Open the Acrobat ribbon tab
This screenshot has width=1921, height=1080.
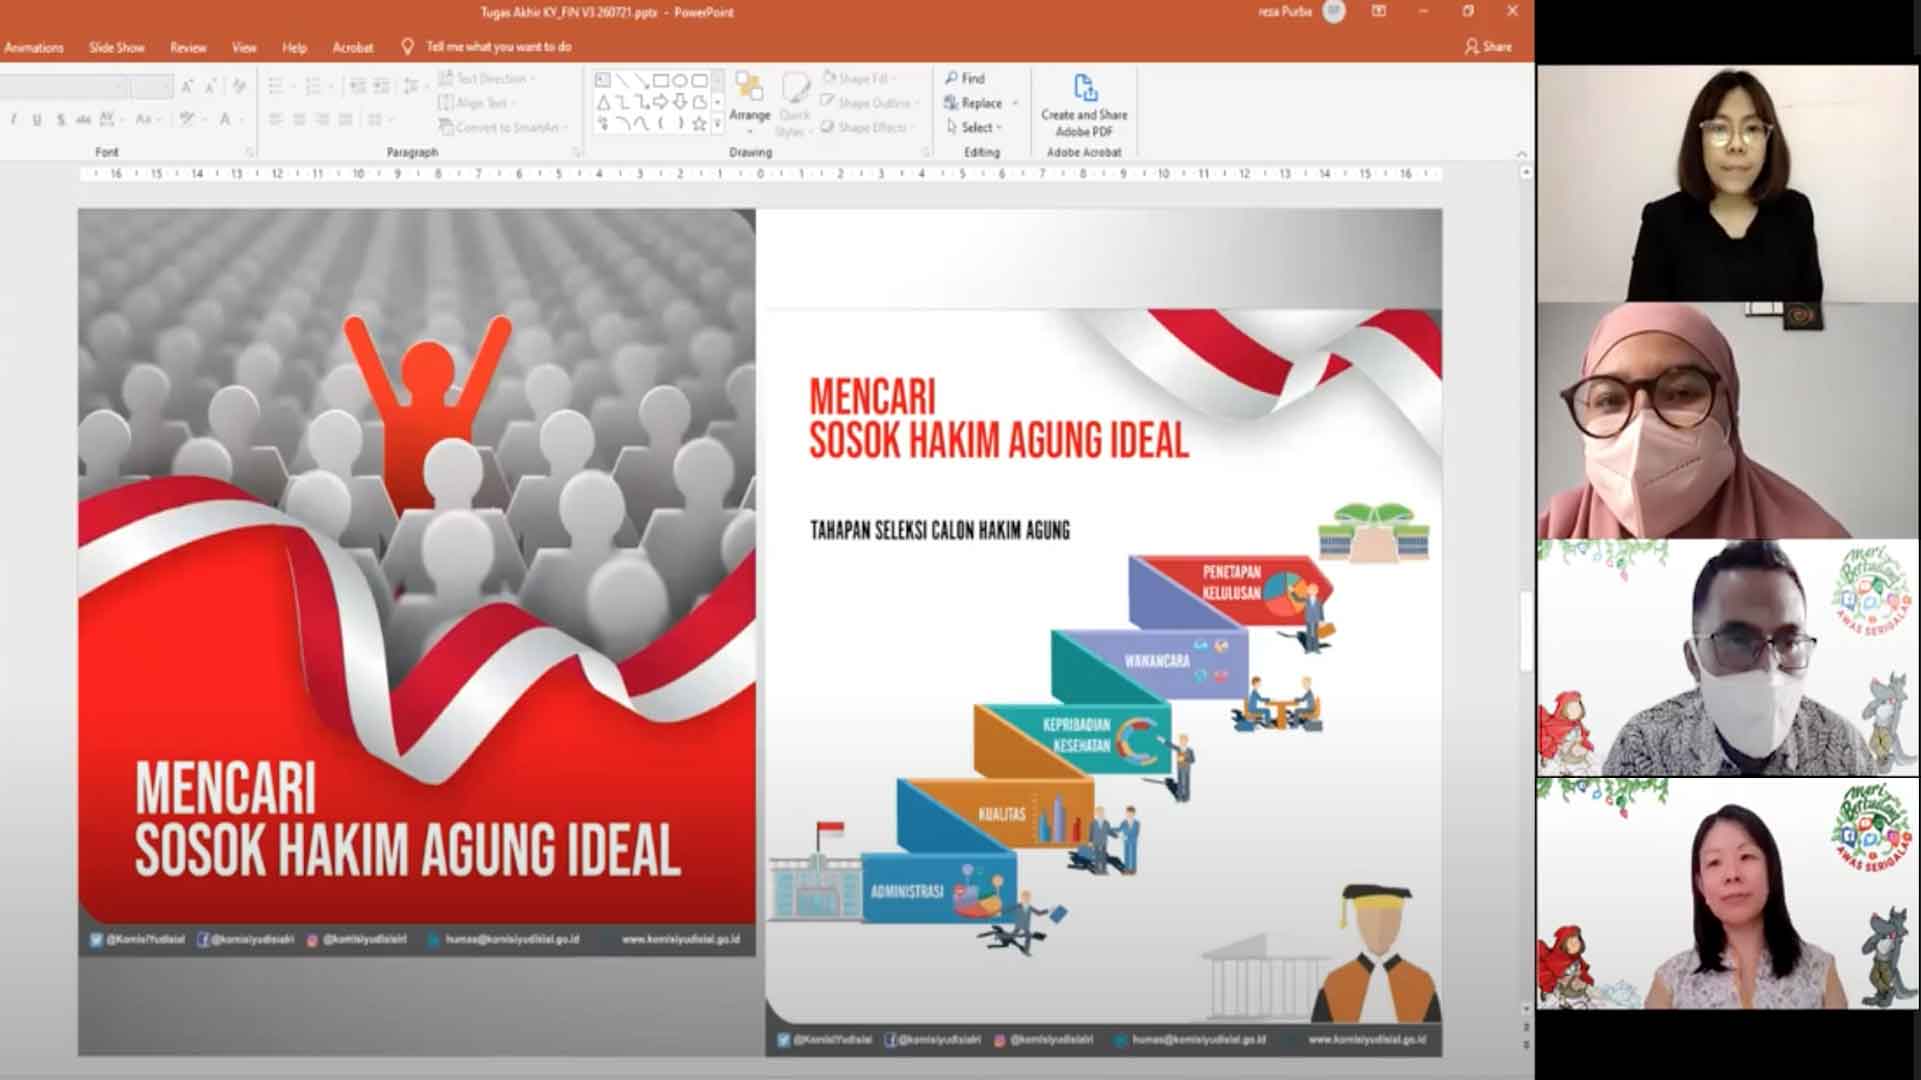[352, 47]
